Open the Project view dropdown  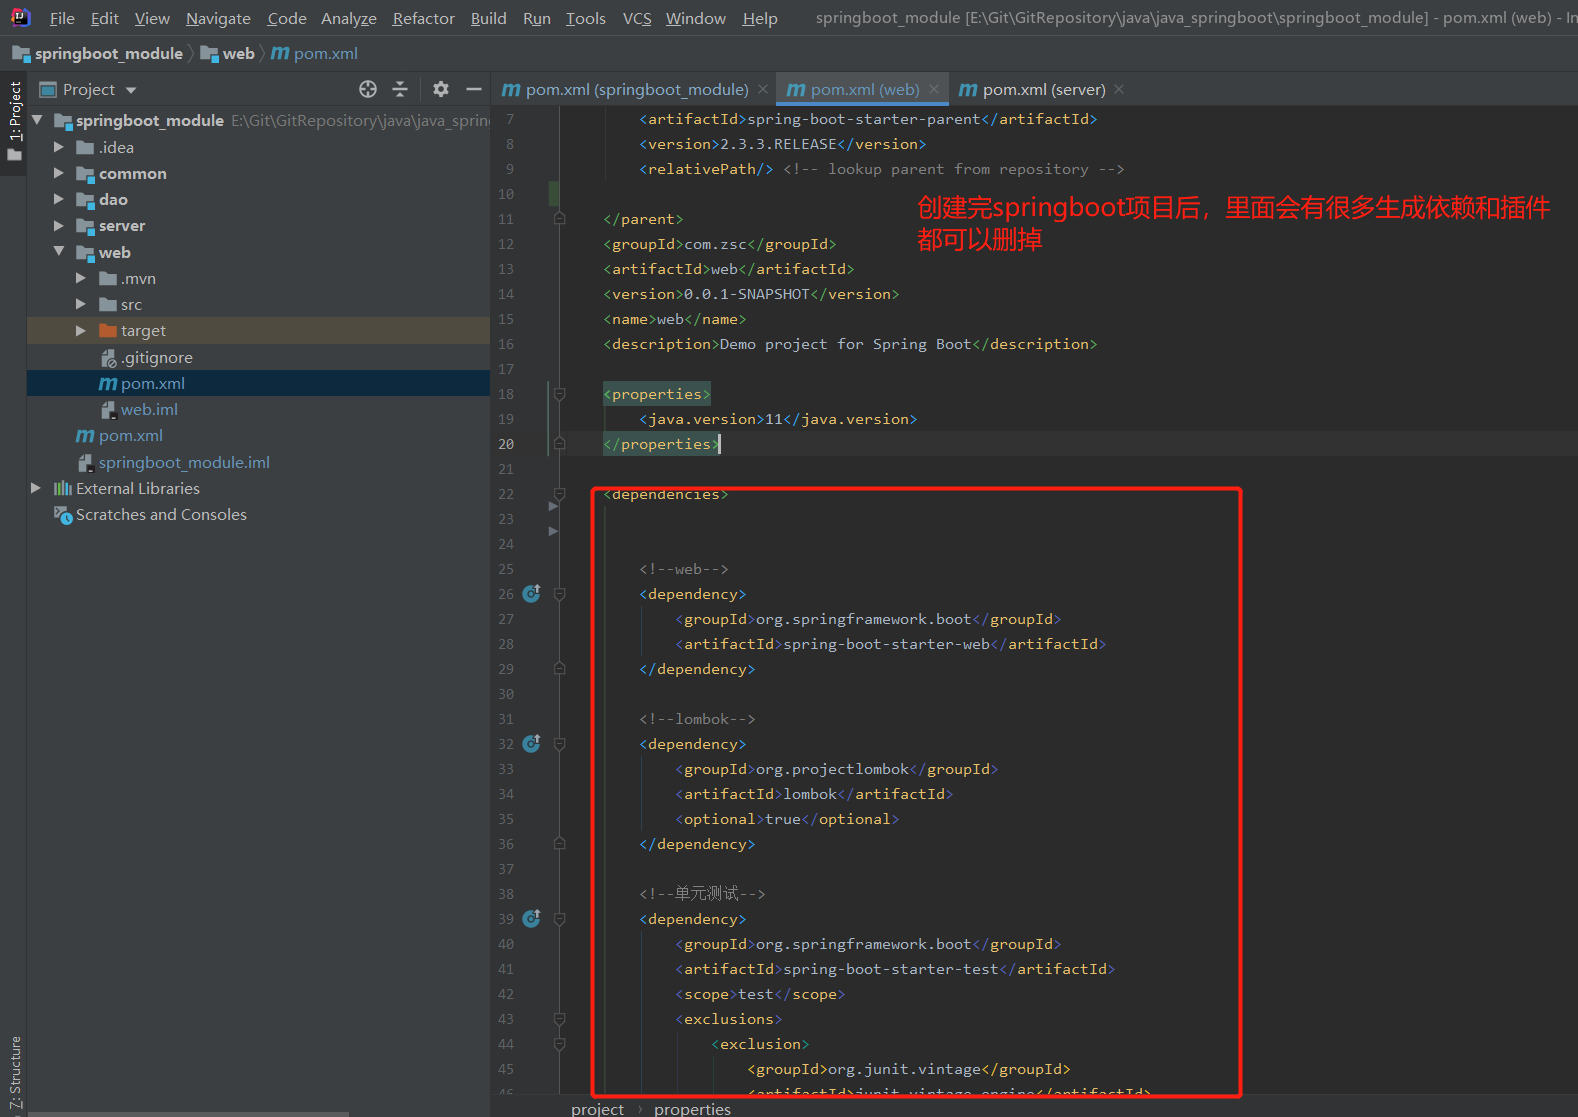coord(131,90)
